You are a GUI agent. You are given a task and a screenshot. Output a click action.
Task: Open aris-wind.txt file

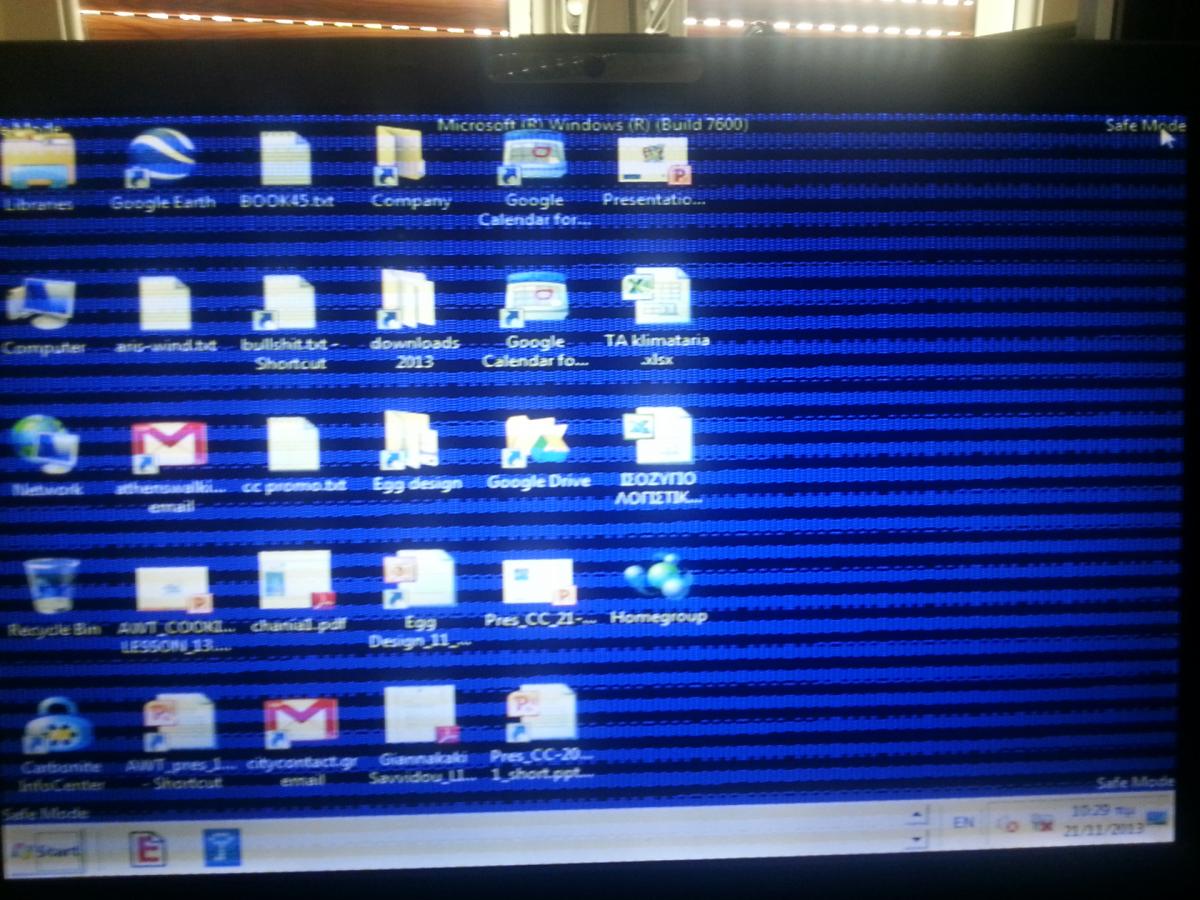(x=164, y=315)
